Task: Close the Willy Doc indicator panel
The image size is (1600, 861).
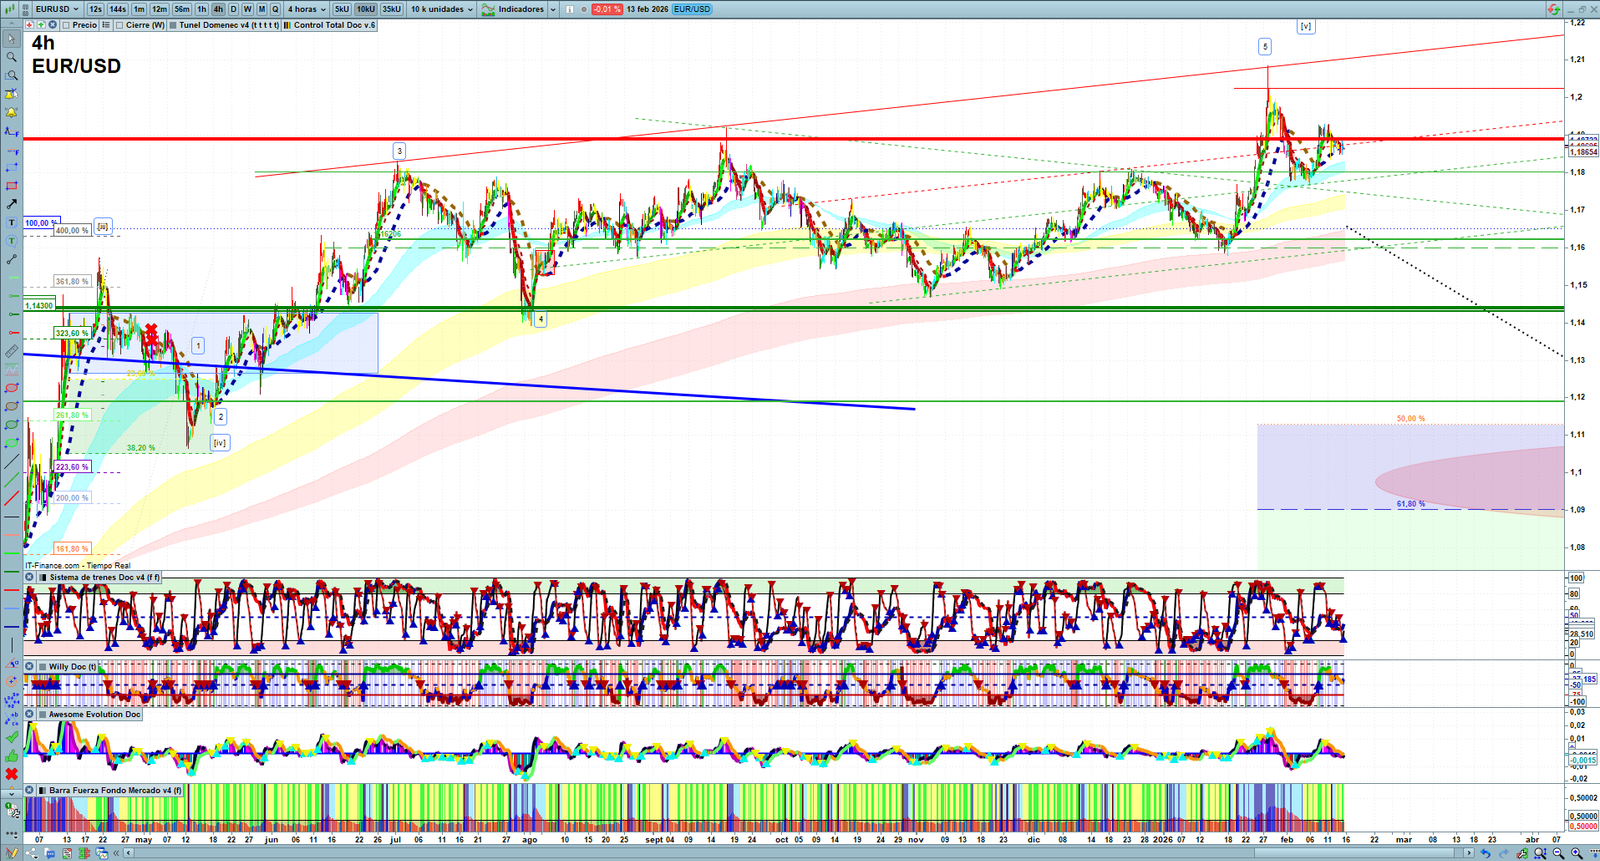Action: point(29,666)
